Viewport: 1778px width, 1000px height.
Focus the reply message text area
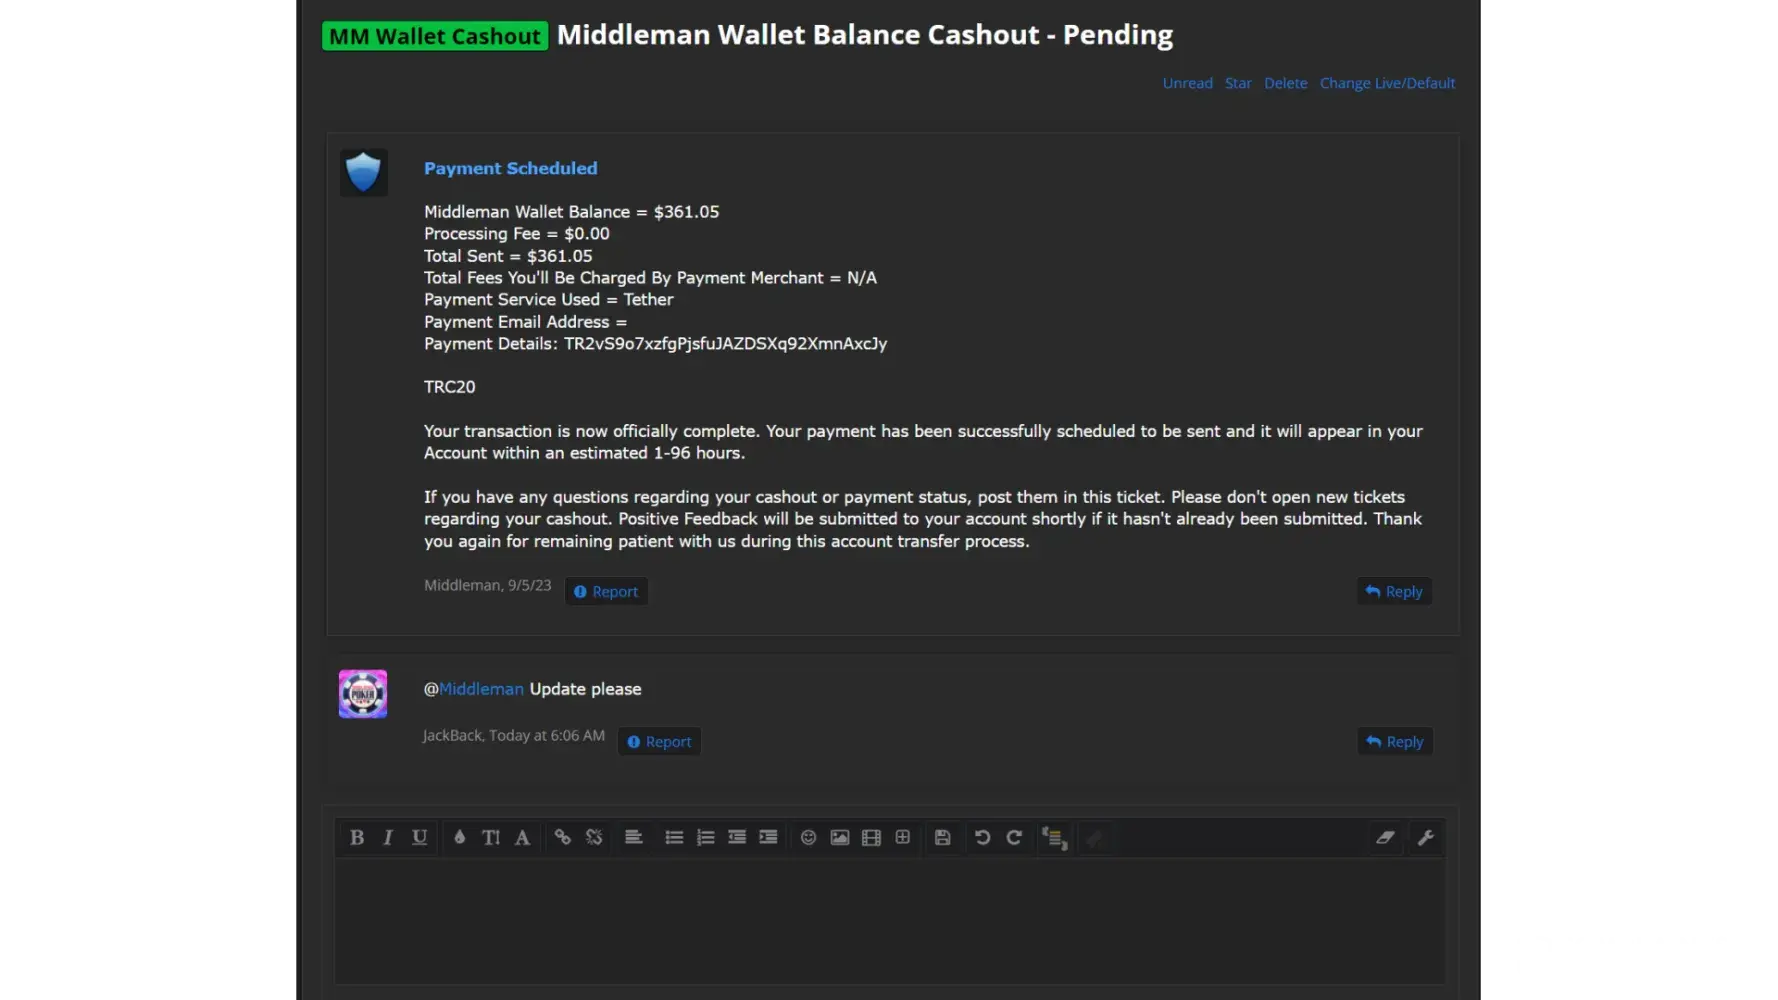890,921
